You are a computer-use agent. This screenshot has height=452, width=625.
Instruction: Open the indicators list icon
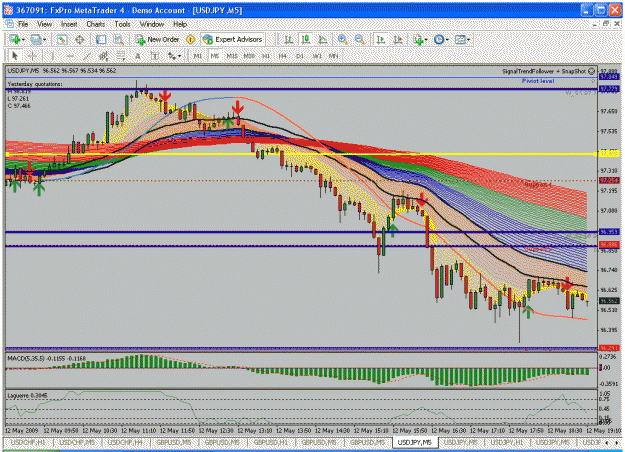(x=418, y=39)
